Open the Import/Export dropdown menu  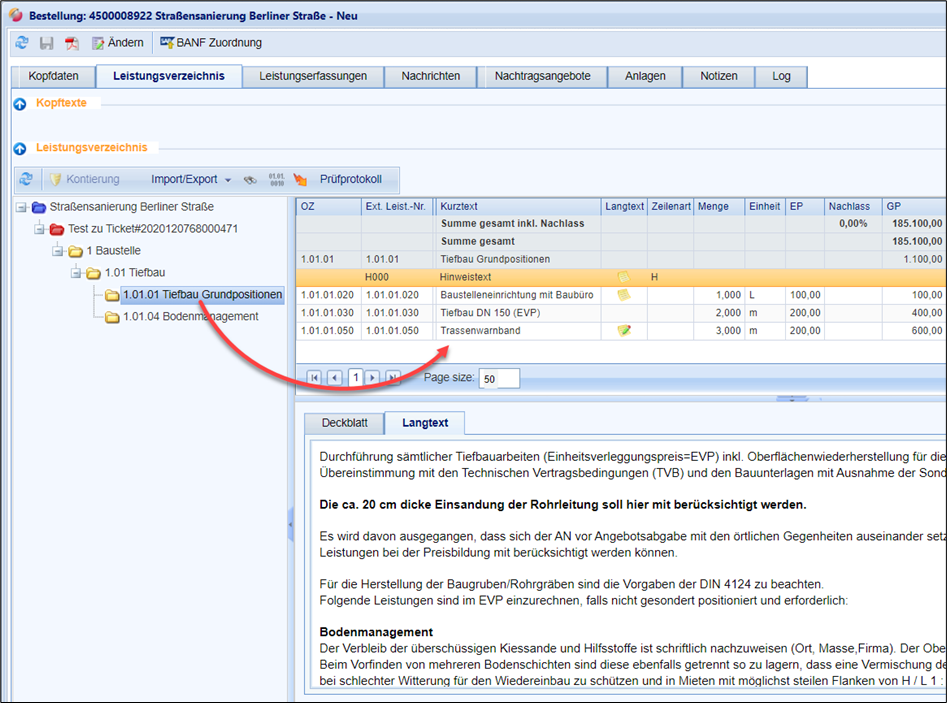click(190, 180)
